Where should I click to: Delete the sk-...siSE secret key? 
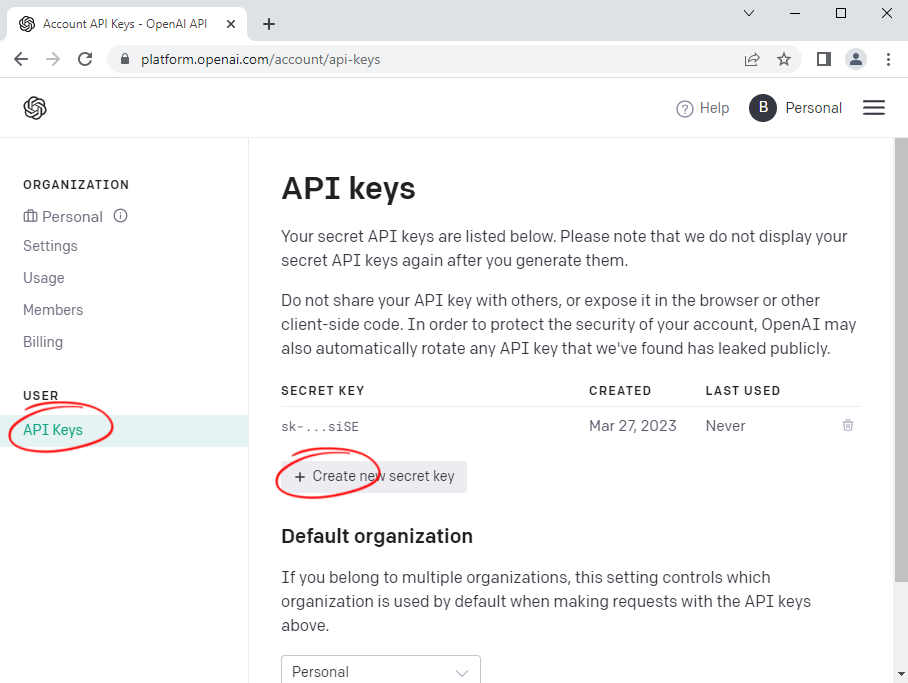(x=848, y=425)
